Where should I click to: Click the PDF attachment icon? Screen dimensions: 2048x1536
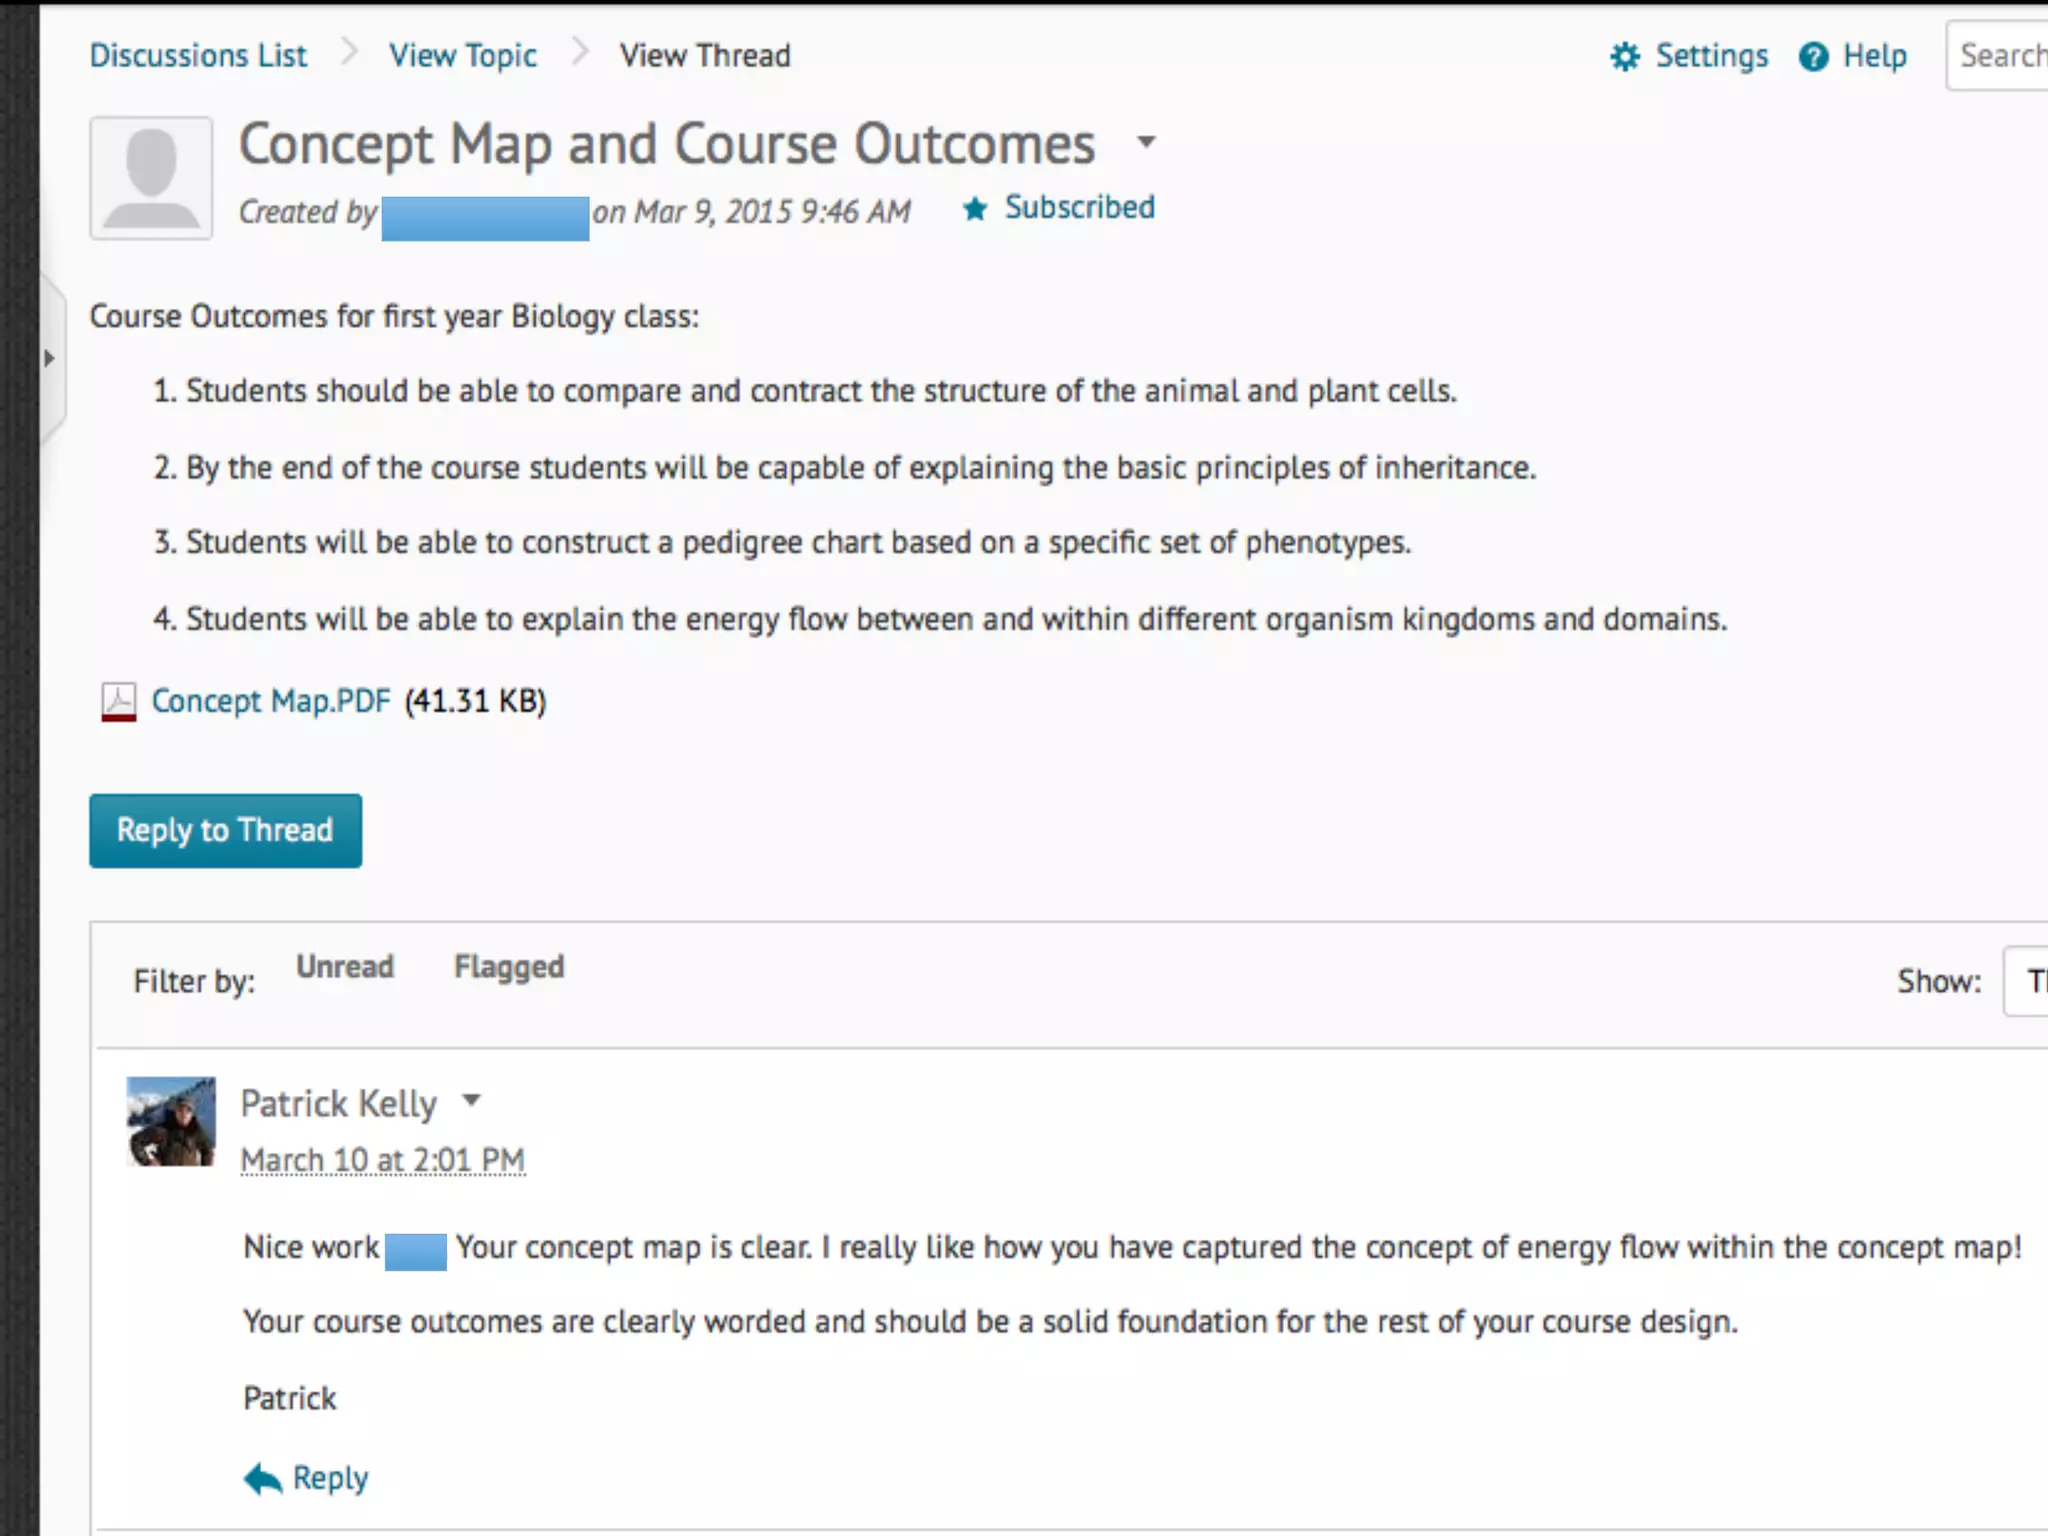click(119, 701)
